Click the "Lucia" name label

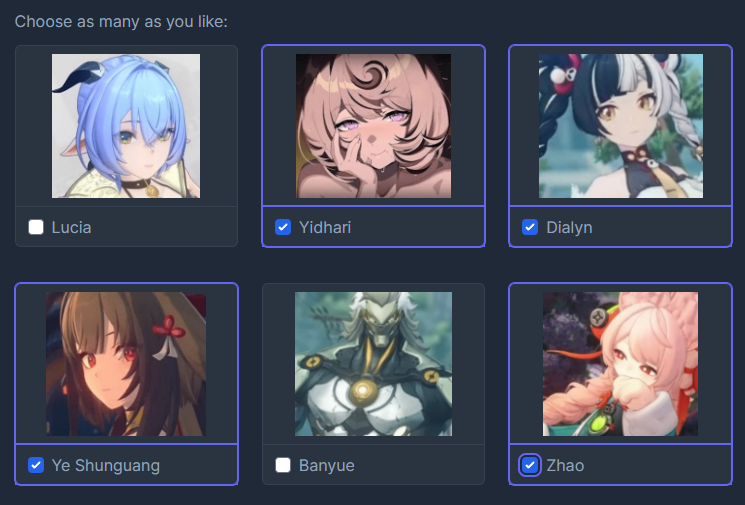pos(71,228)
